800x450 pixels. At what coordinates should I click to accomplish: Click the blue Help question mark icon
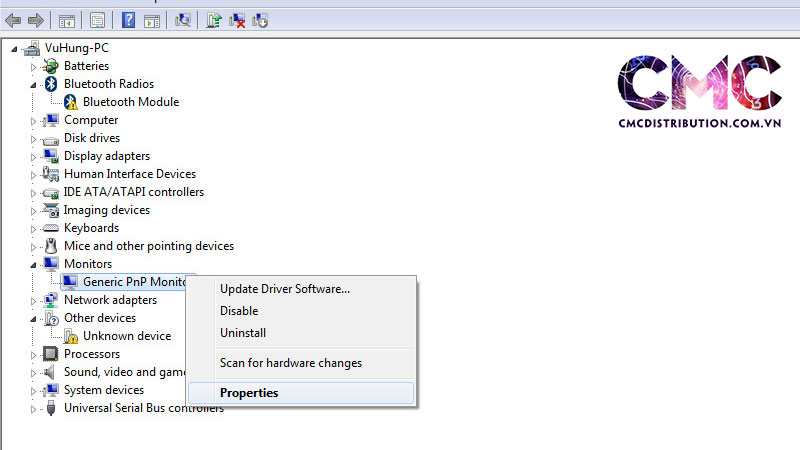coord(128,20)
